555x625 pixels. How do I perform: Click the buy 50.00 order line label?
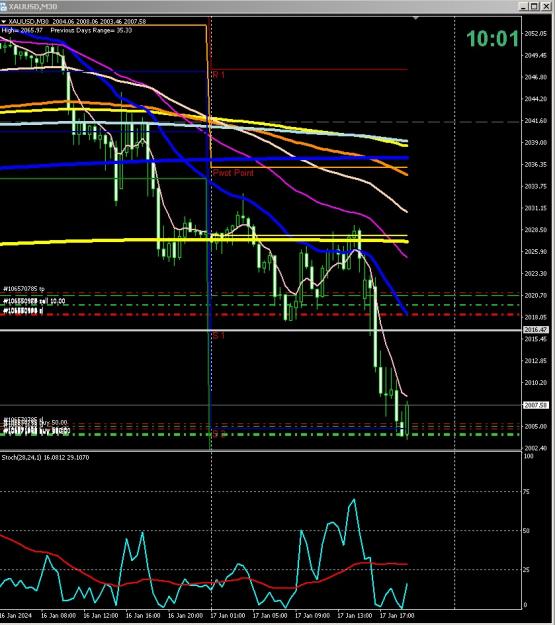tap(36, 422)
